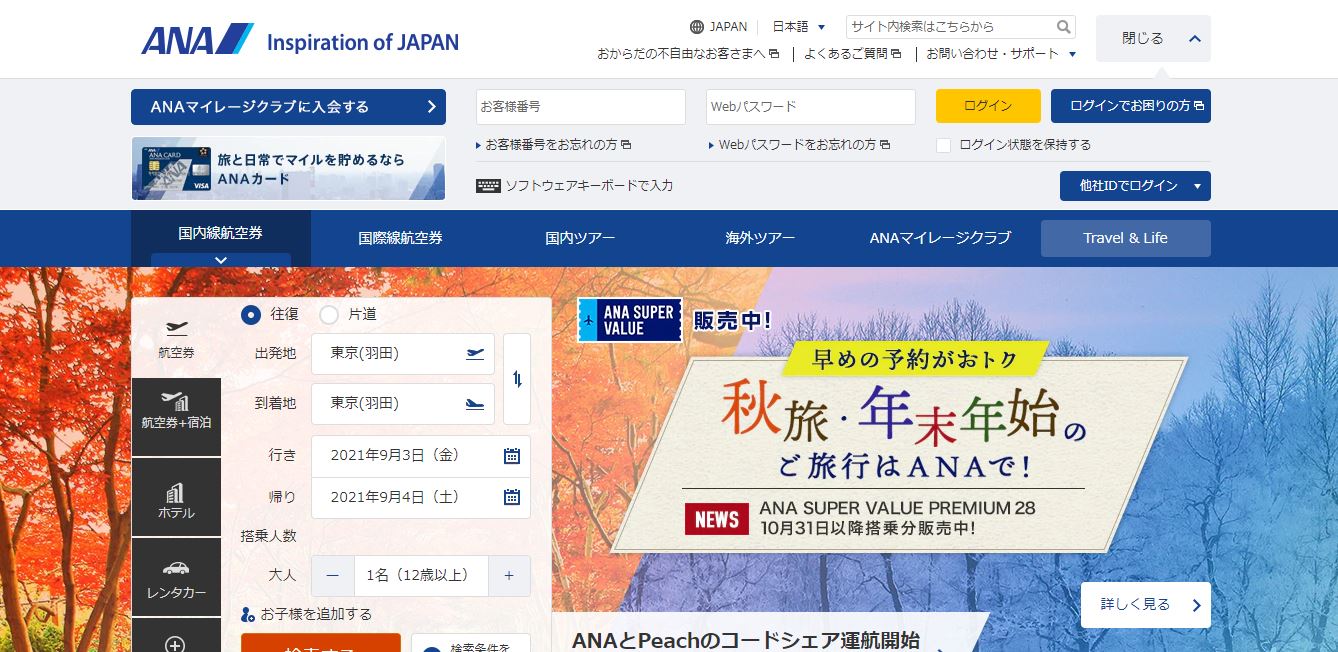This screenshot has height=652, width=1338.
Task: Open calendar for 帰り date
Action: (512, 497)
